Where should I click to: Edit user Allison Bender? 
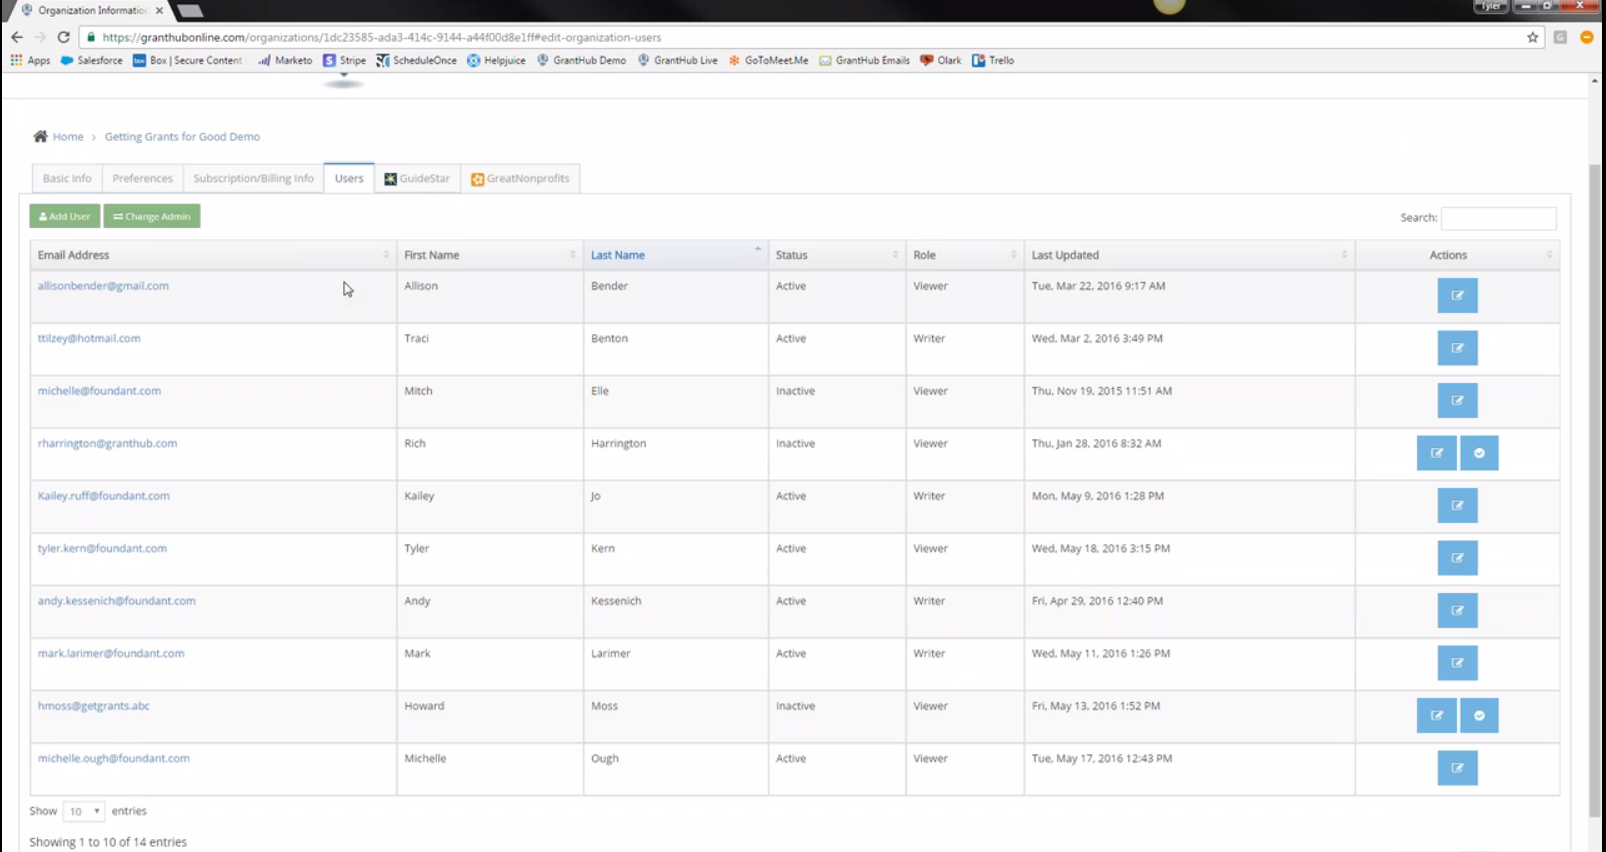click(x=1457, y=296)
